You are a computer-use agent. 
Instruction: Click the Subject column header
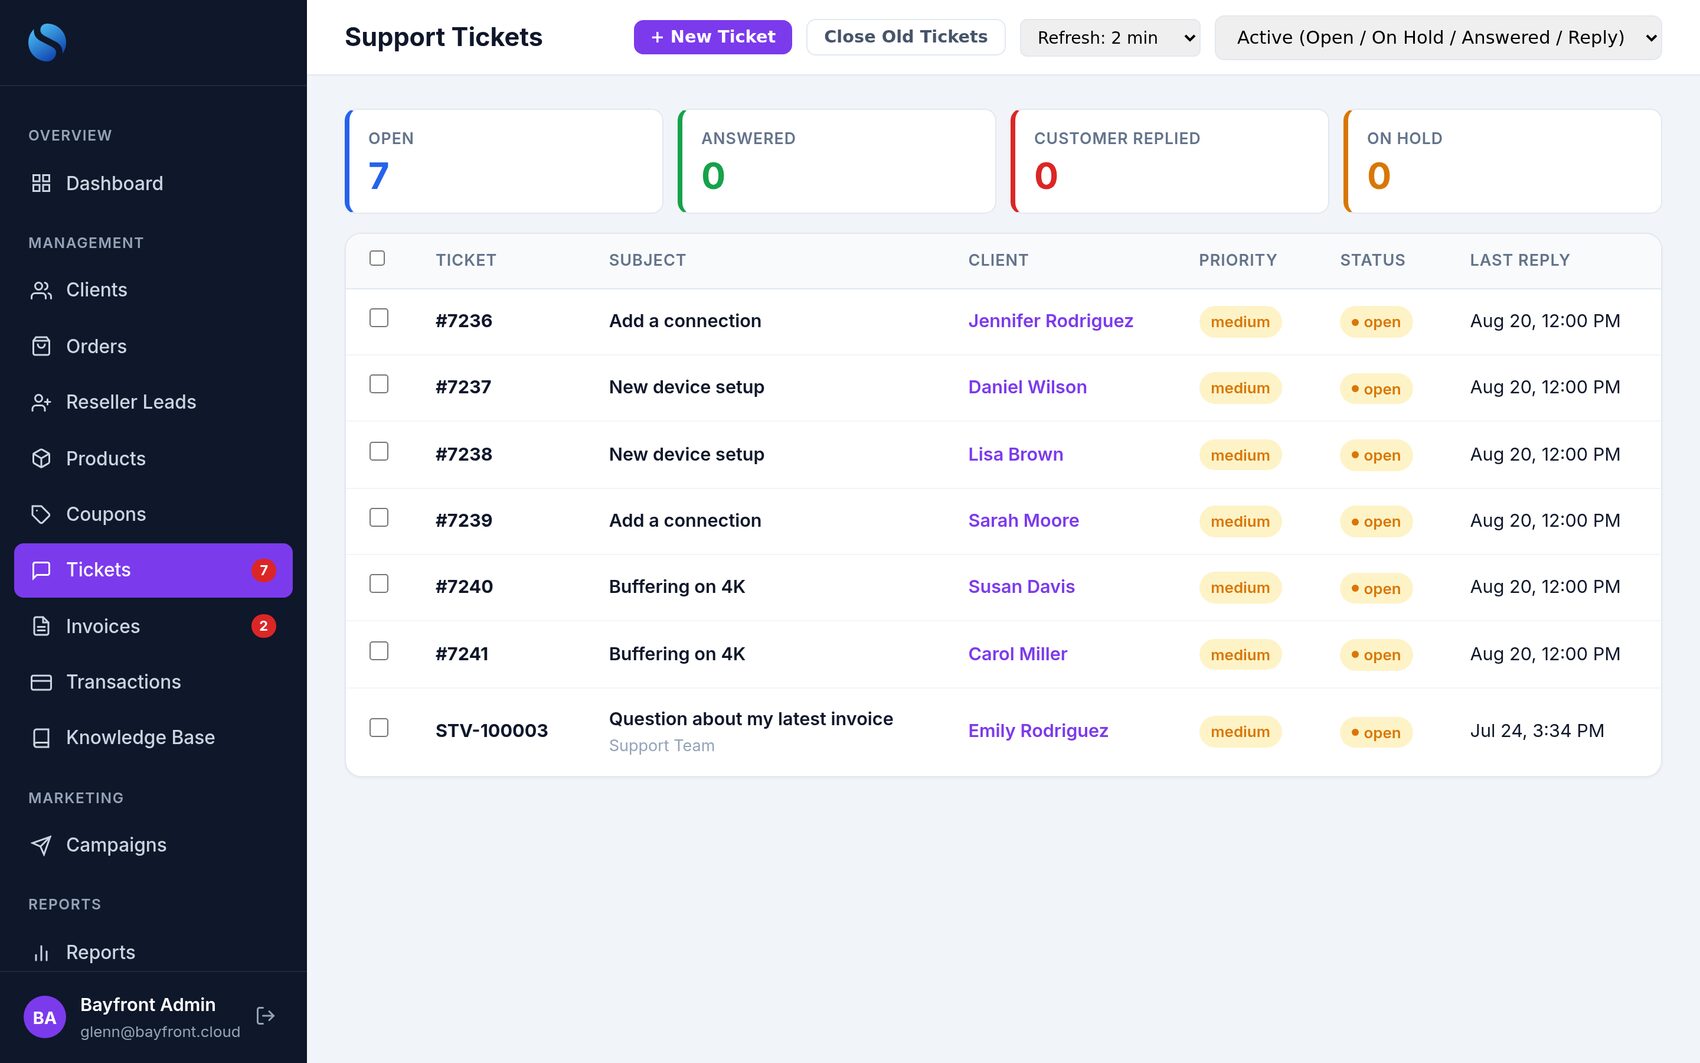point(647,260)
